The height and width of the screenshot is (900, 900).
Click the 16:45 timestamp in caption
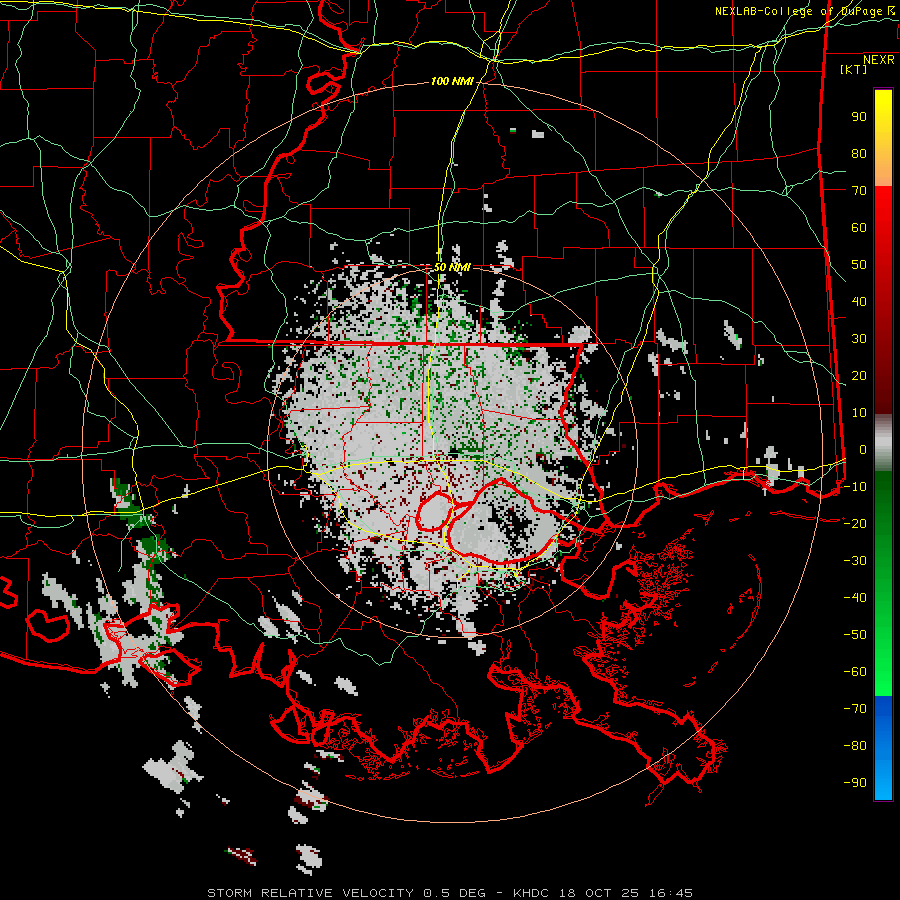[670, 893]
